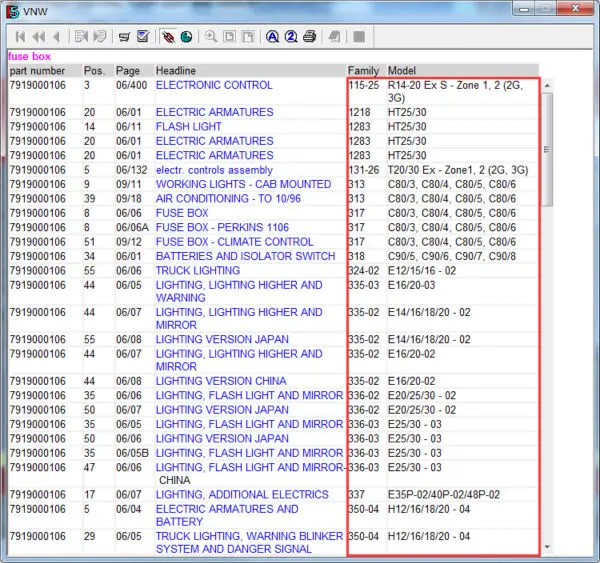
Task: Click the 'Pos.' column header
Action: coord(94,71)
